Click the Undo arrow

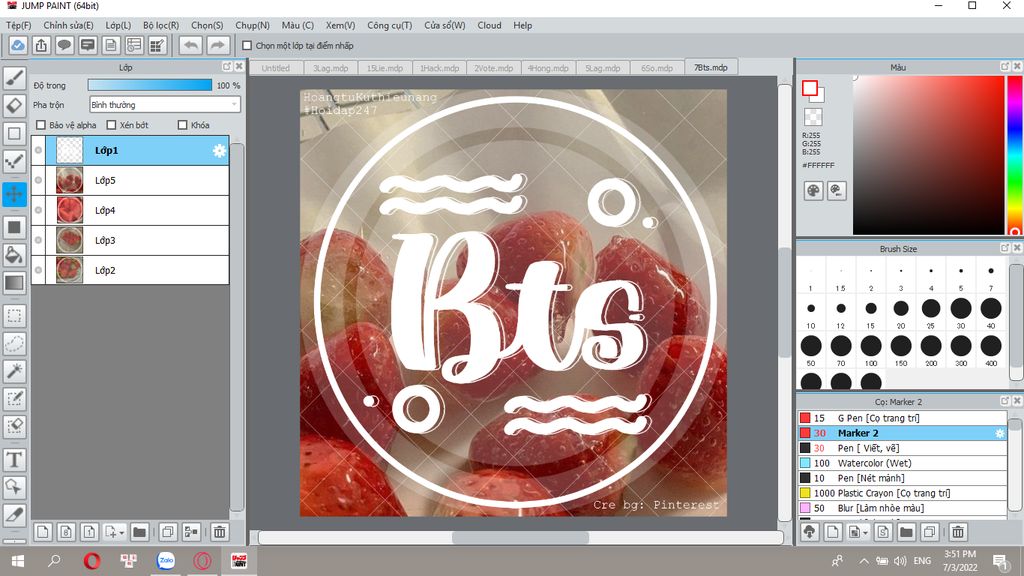tap(191, 46)
